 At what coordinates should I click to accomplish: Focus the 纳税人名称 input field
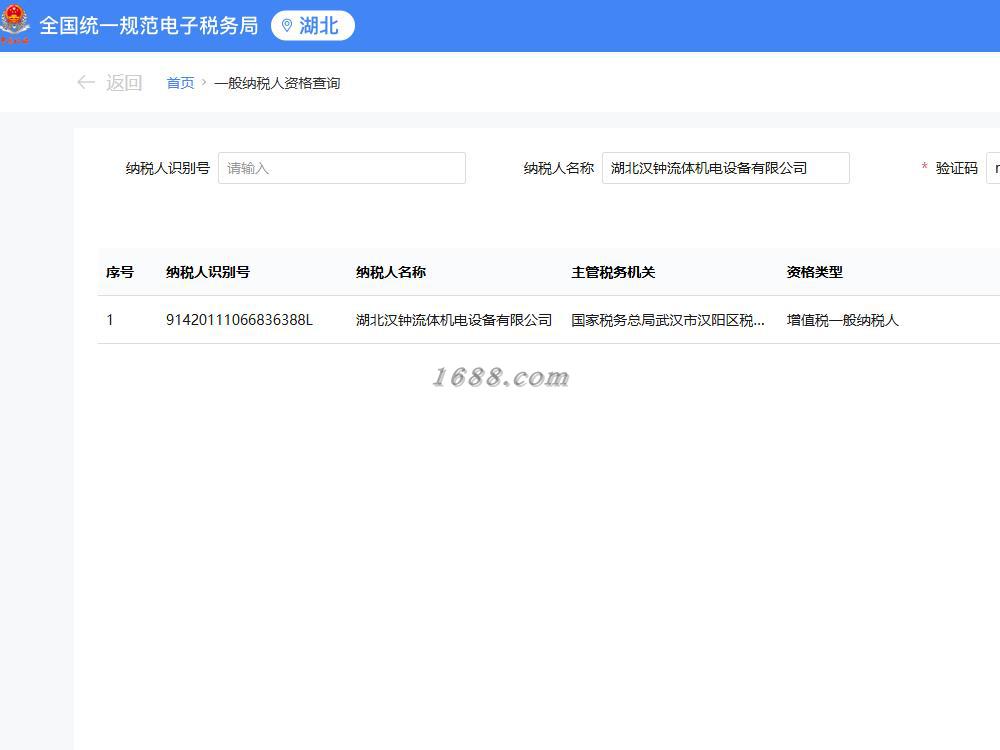click(x=726, y=168)
